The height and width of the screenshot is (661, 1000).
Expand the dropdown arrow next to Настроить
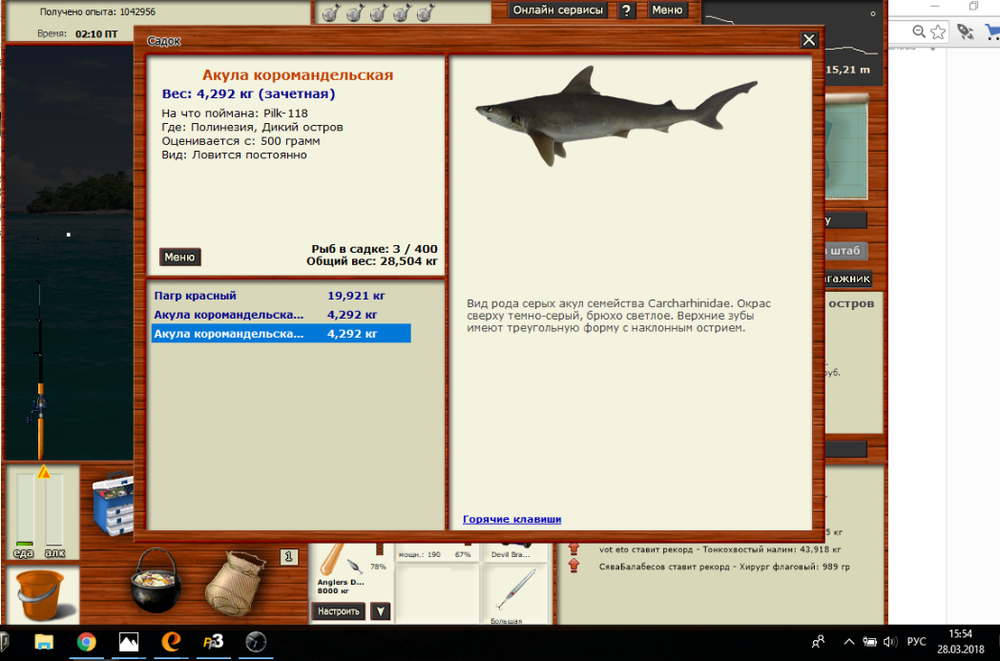pos(380,611)
